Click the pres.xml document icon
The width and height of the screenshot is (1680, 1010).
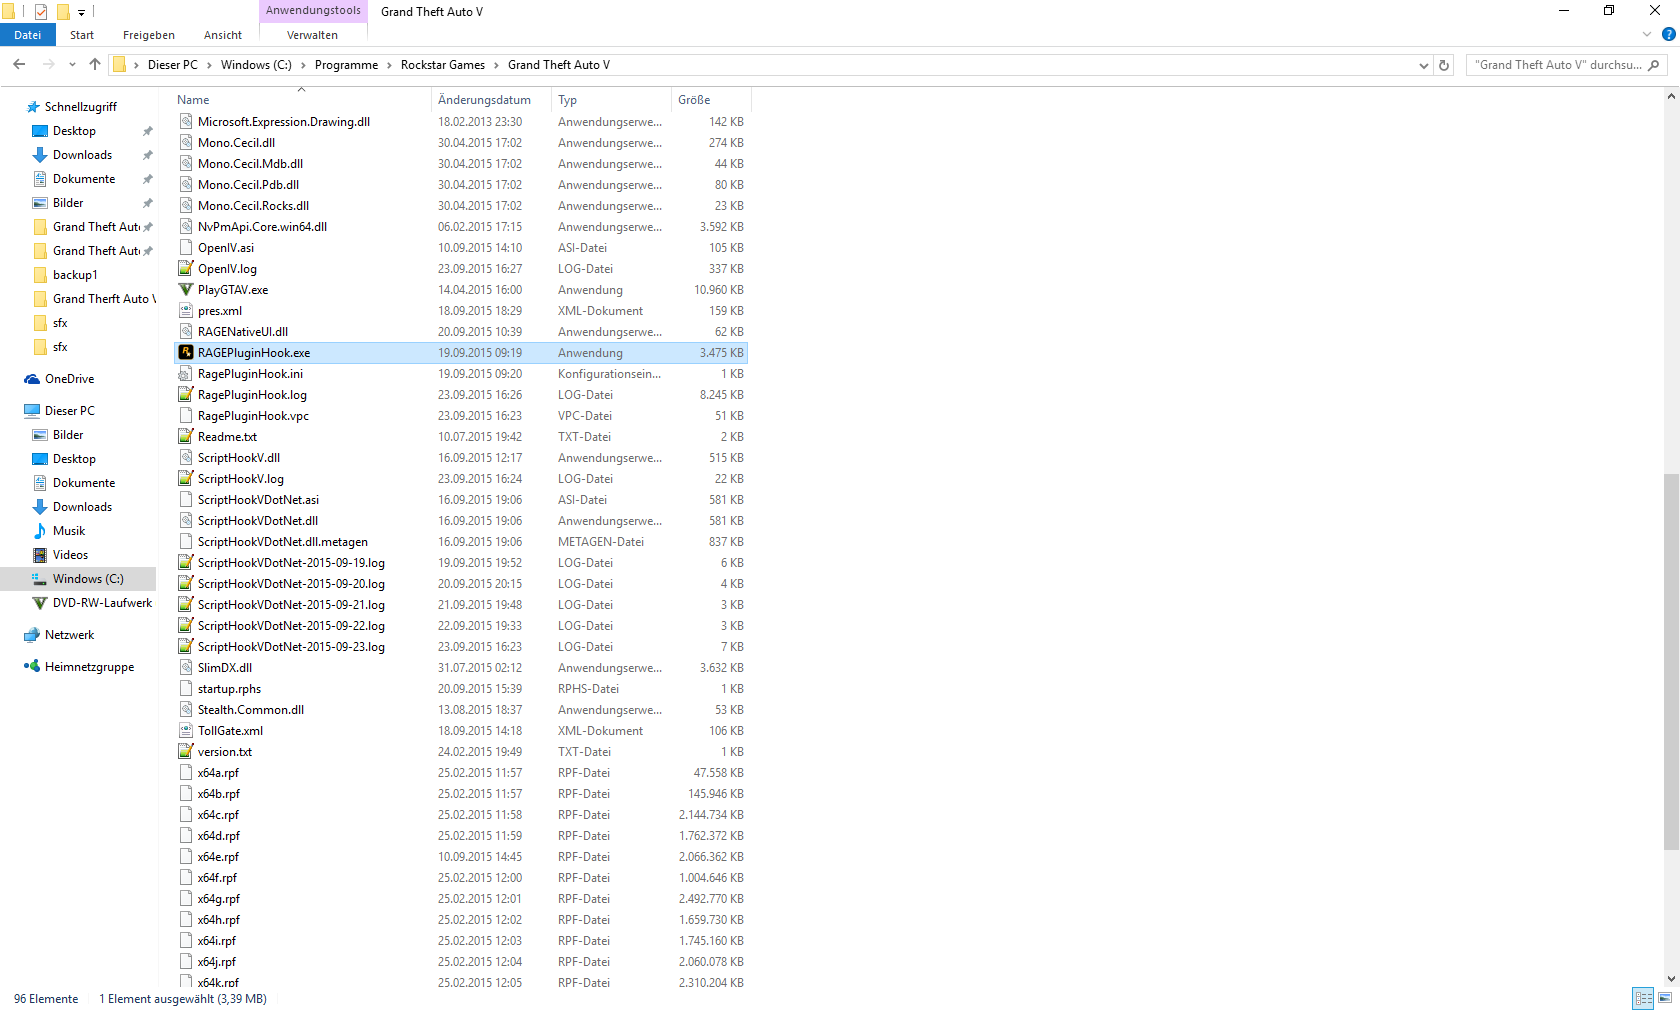point(185,311)
